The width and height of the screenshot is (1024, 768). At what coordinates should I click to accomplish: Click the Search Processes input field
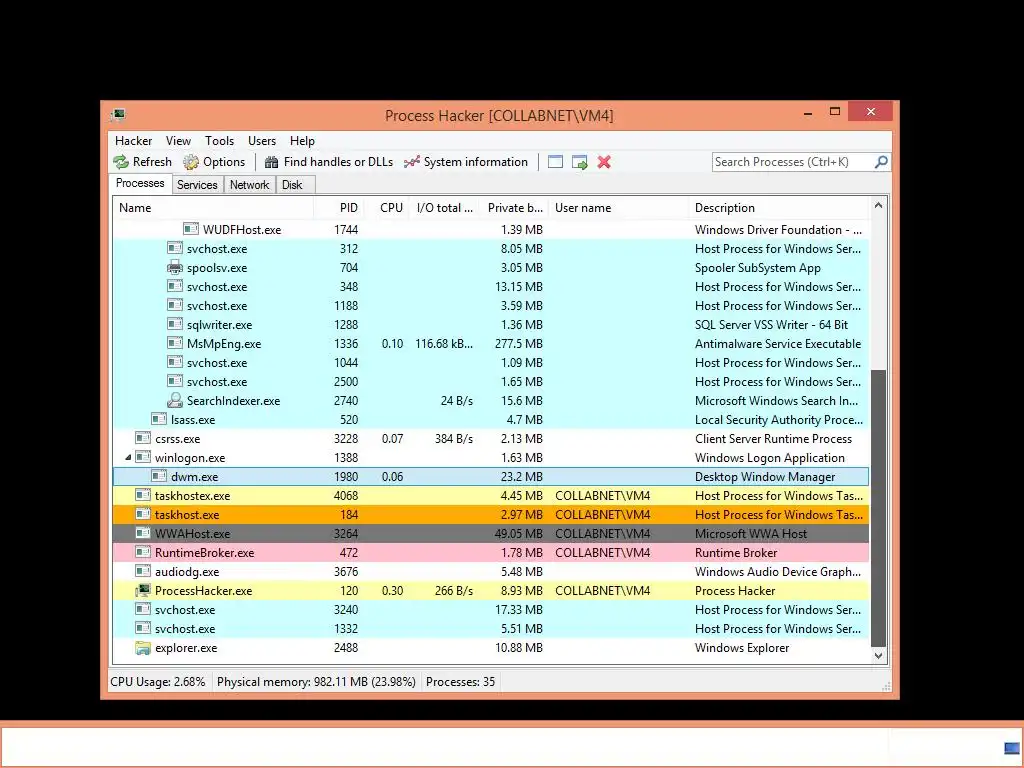pos(793,162)
